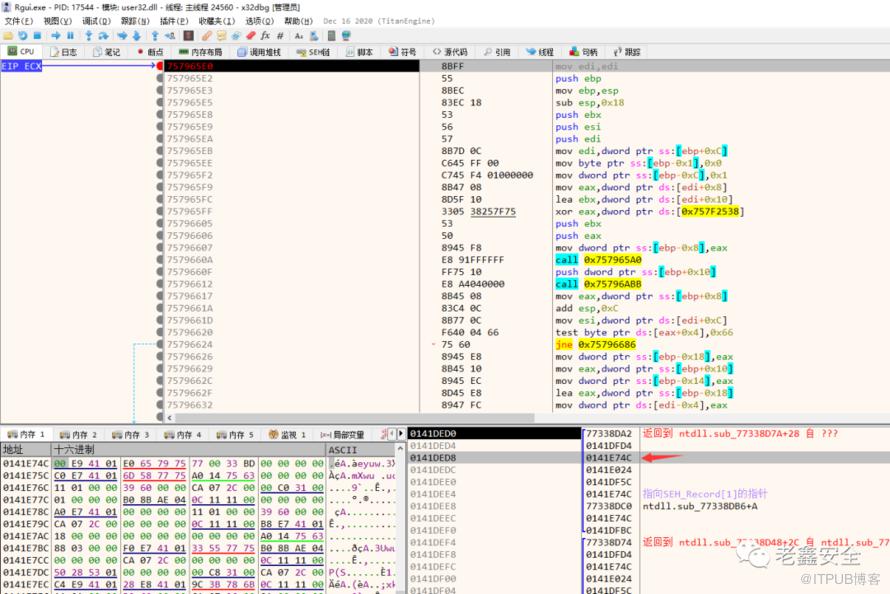The height and width of the screenshot is (594, 890).
Task: Click the Step Into toolbar icon
Action: pyautogui.click(x=89, y=35)
